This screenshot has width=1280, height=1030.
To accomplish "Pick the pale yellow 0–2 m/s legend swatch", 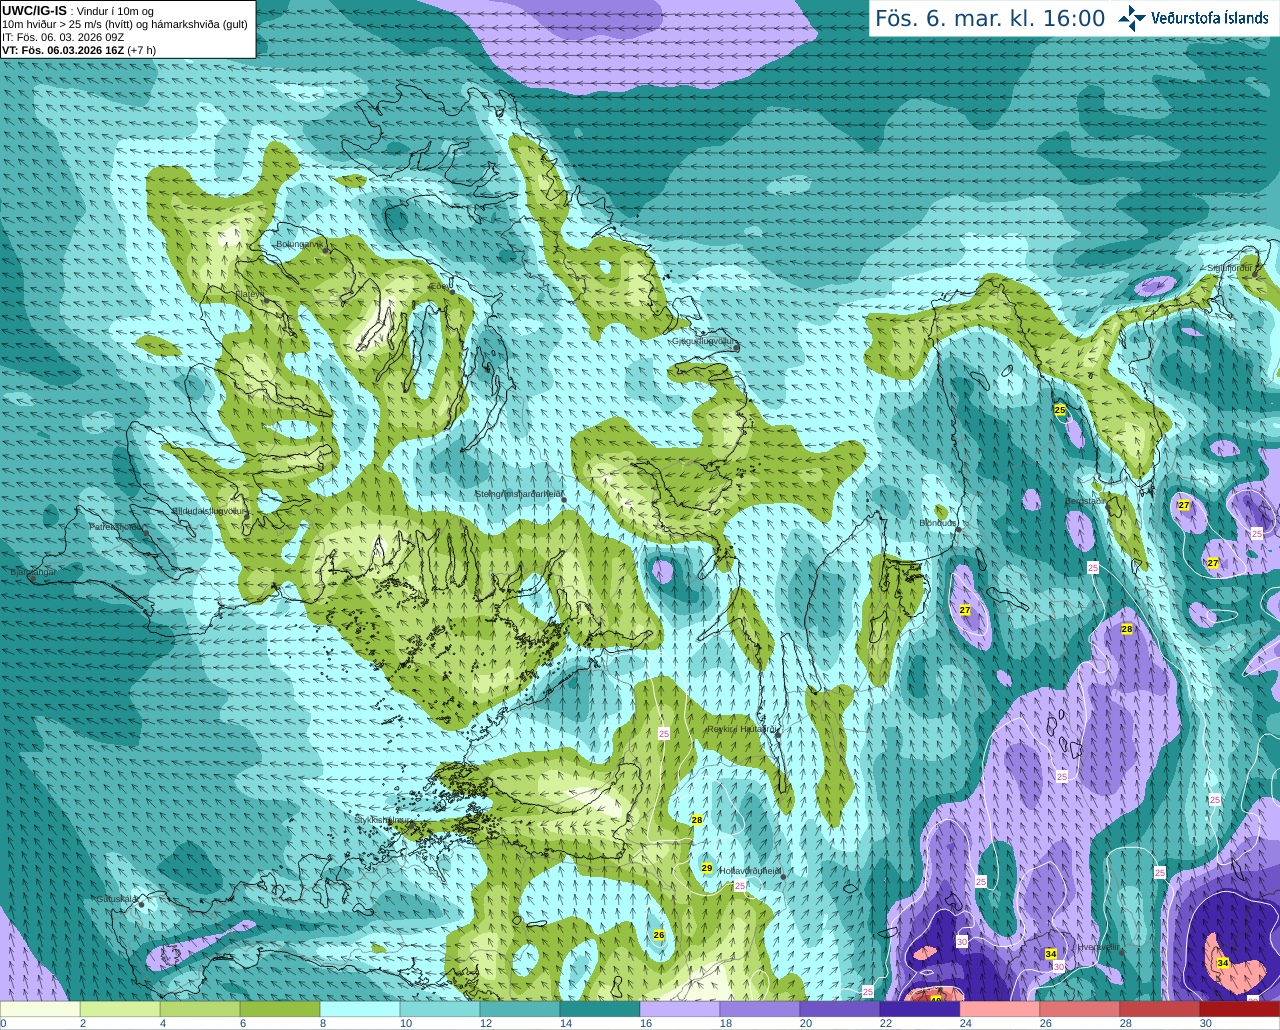I will coord(40,1009).
